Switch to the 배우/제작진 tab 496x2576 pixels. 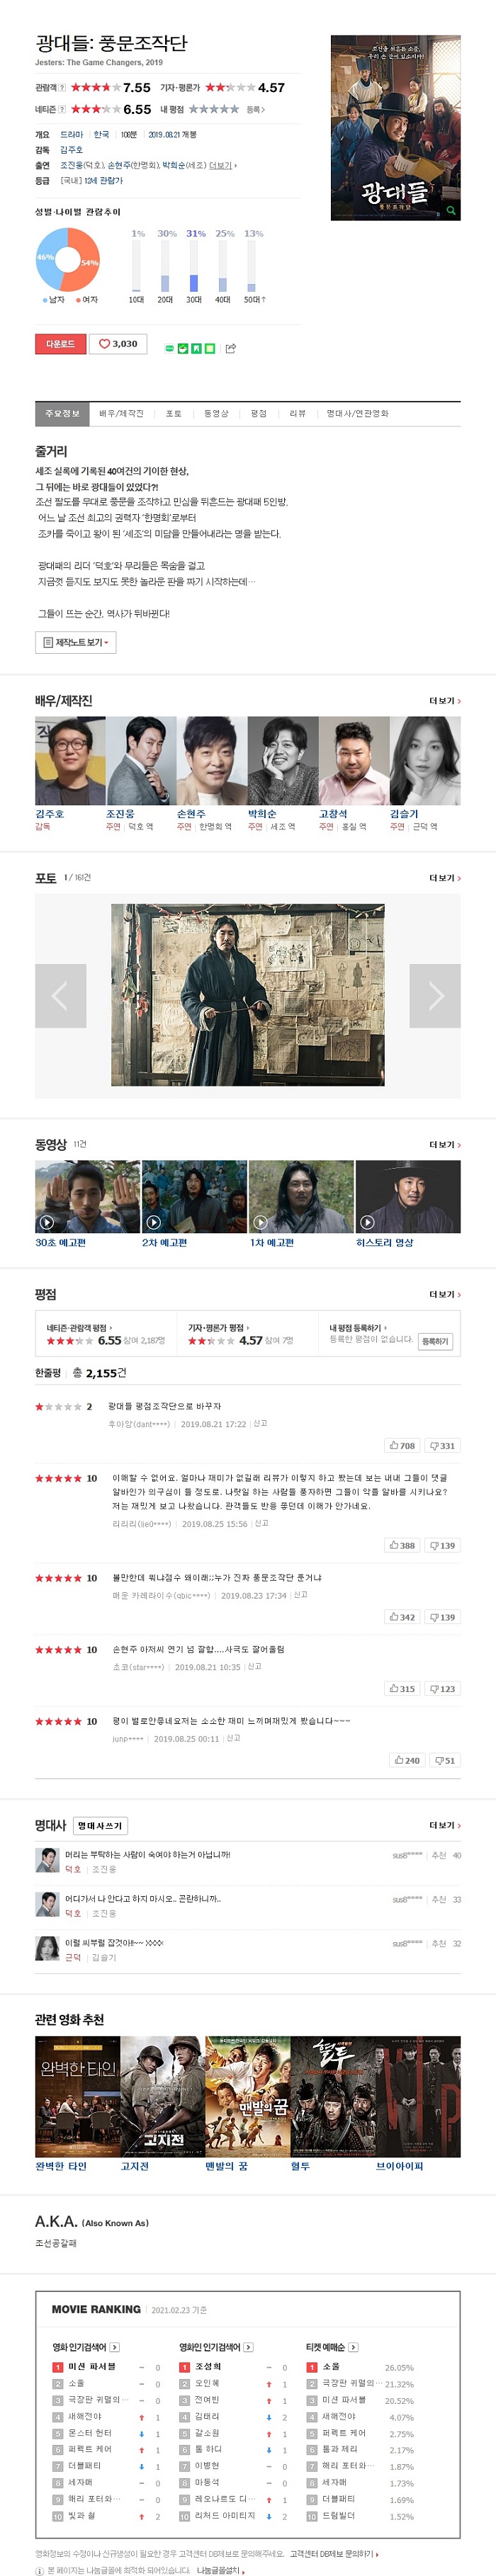[121, 413]
